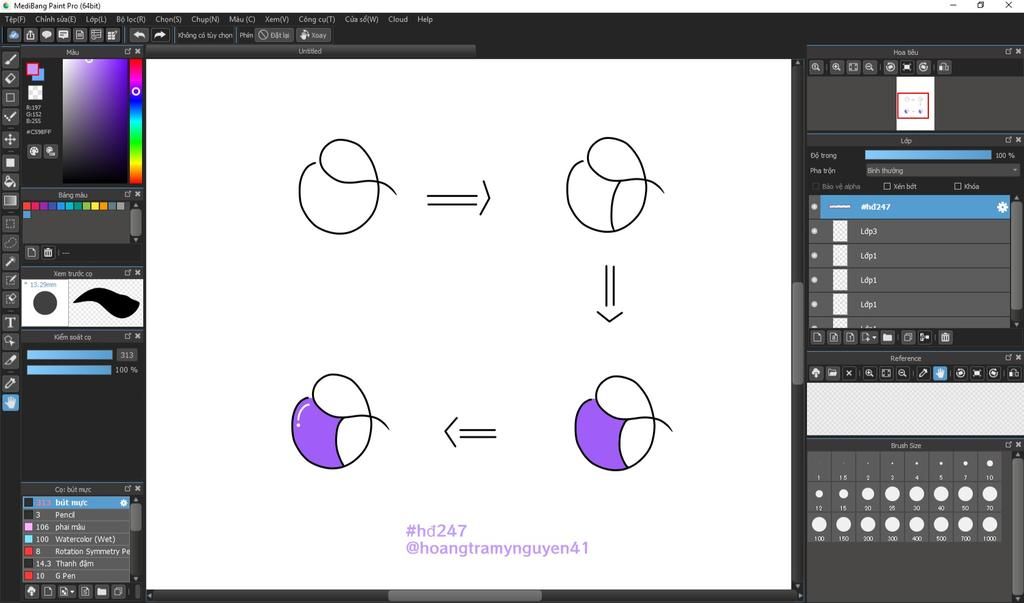Open the Công cụ(T) menu
This screenshot has height=603, width=1024.
pyautogui.click(x=317, y=20)
